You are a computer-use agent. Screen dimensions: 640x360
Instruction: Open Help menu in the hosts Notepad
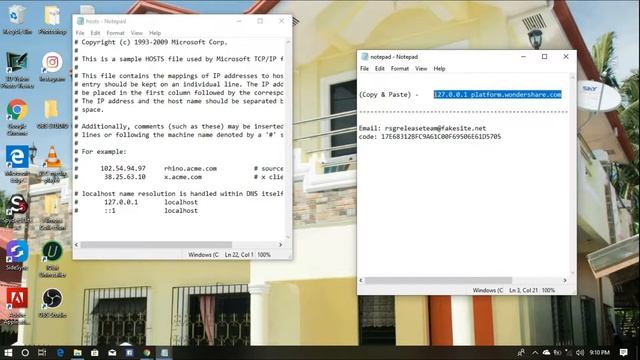pos(155,33)
